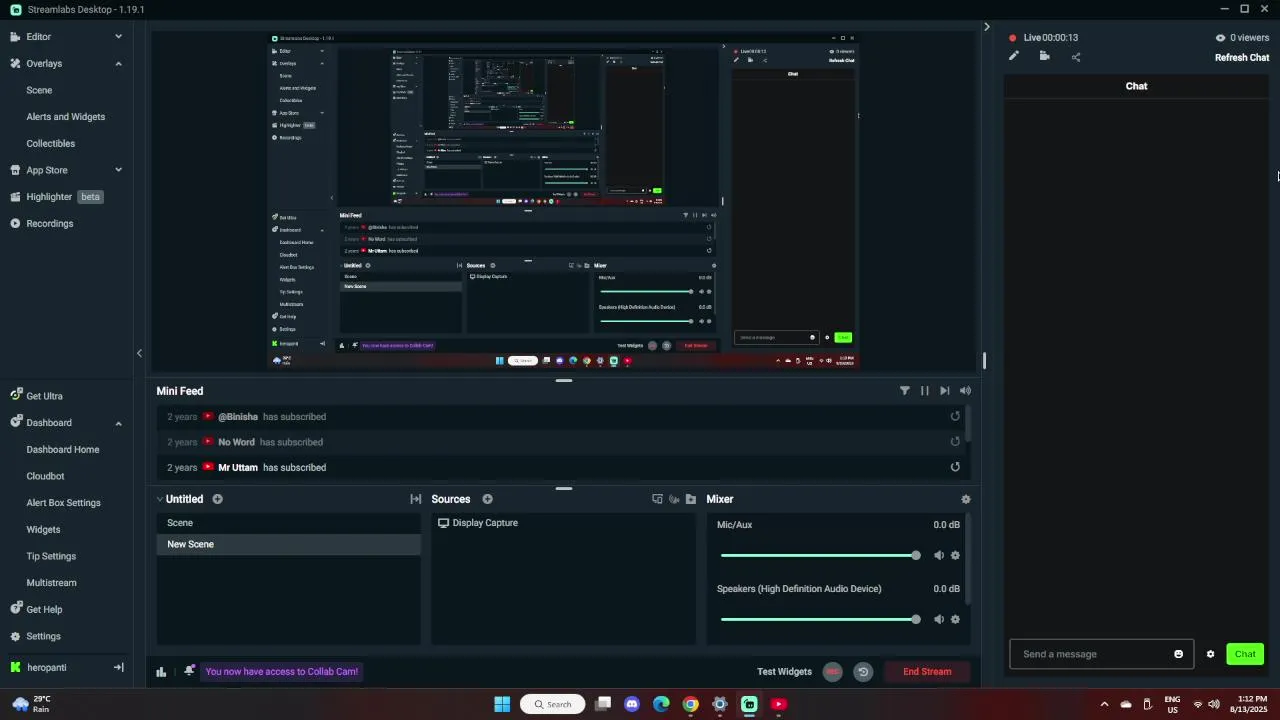Expand the Editor dropdown chevron
Image resolution: width=1280 pixels, height=720 pixels.
point(118,37)
